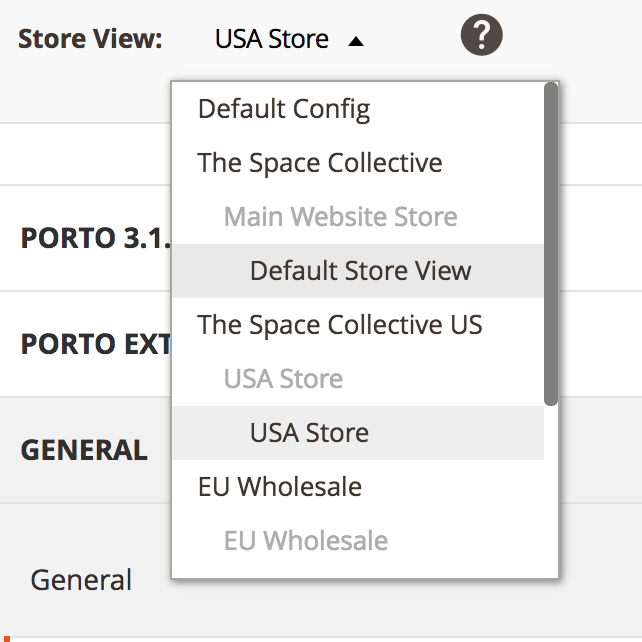The height and width of the screenshot is (642, 642).
Task: Expand the GENERAL configuration group
Action: pyautogui.click(x=84, y=450)
